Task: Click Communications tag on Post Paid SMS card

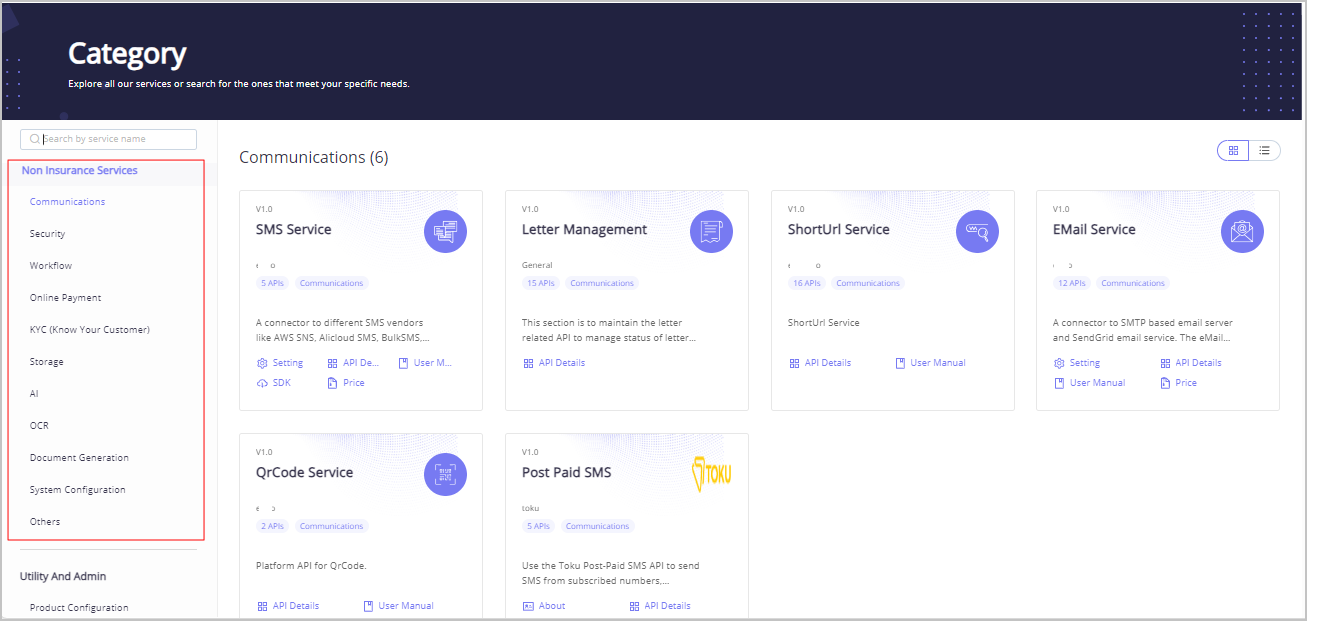Action: (x=597, y=527)
